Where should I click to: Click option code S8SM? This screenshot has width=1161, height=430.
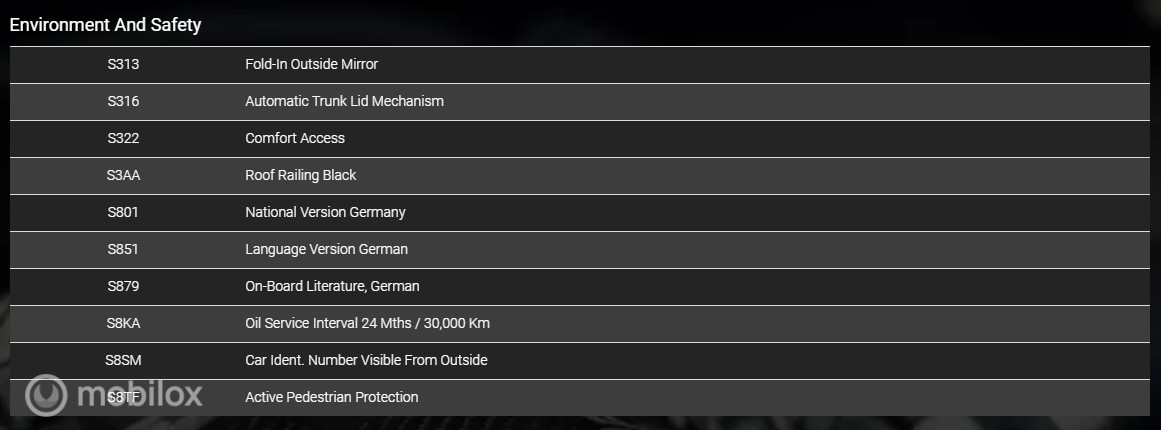click(123, 360)
